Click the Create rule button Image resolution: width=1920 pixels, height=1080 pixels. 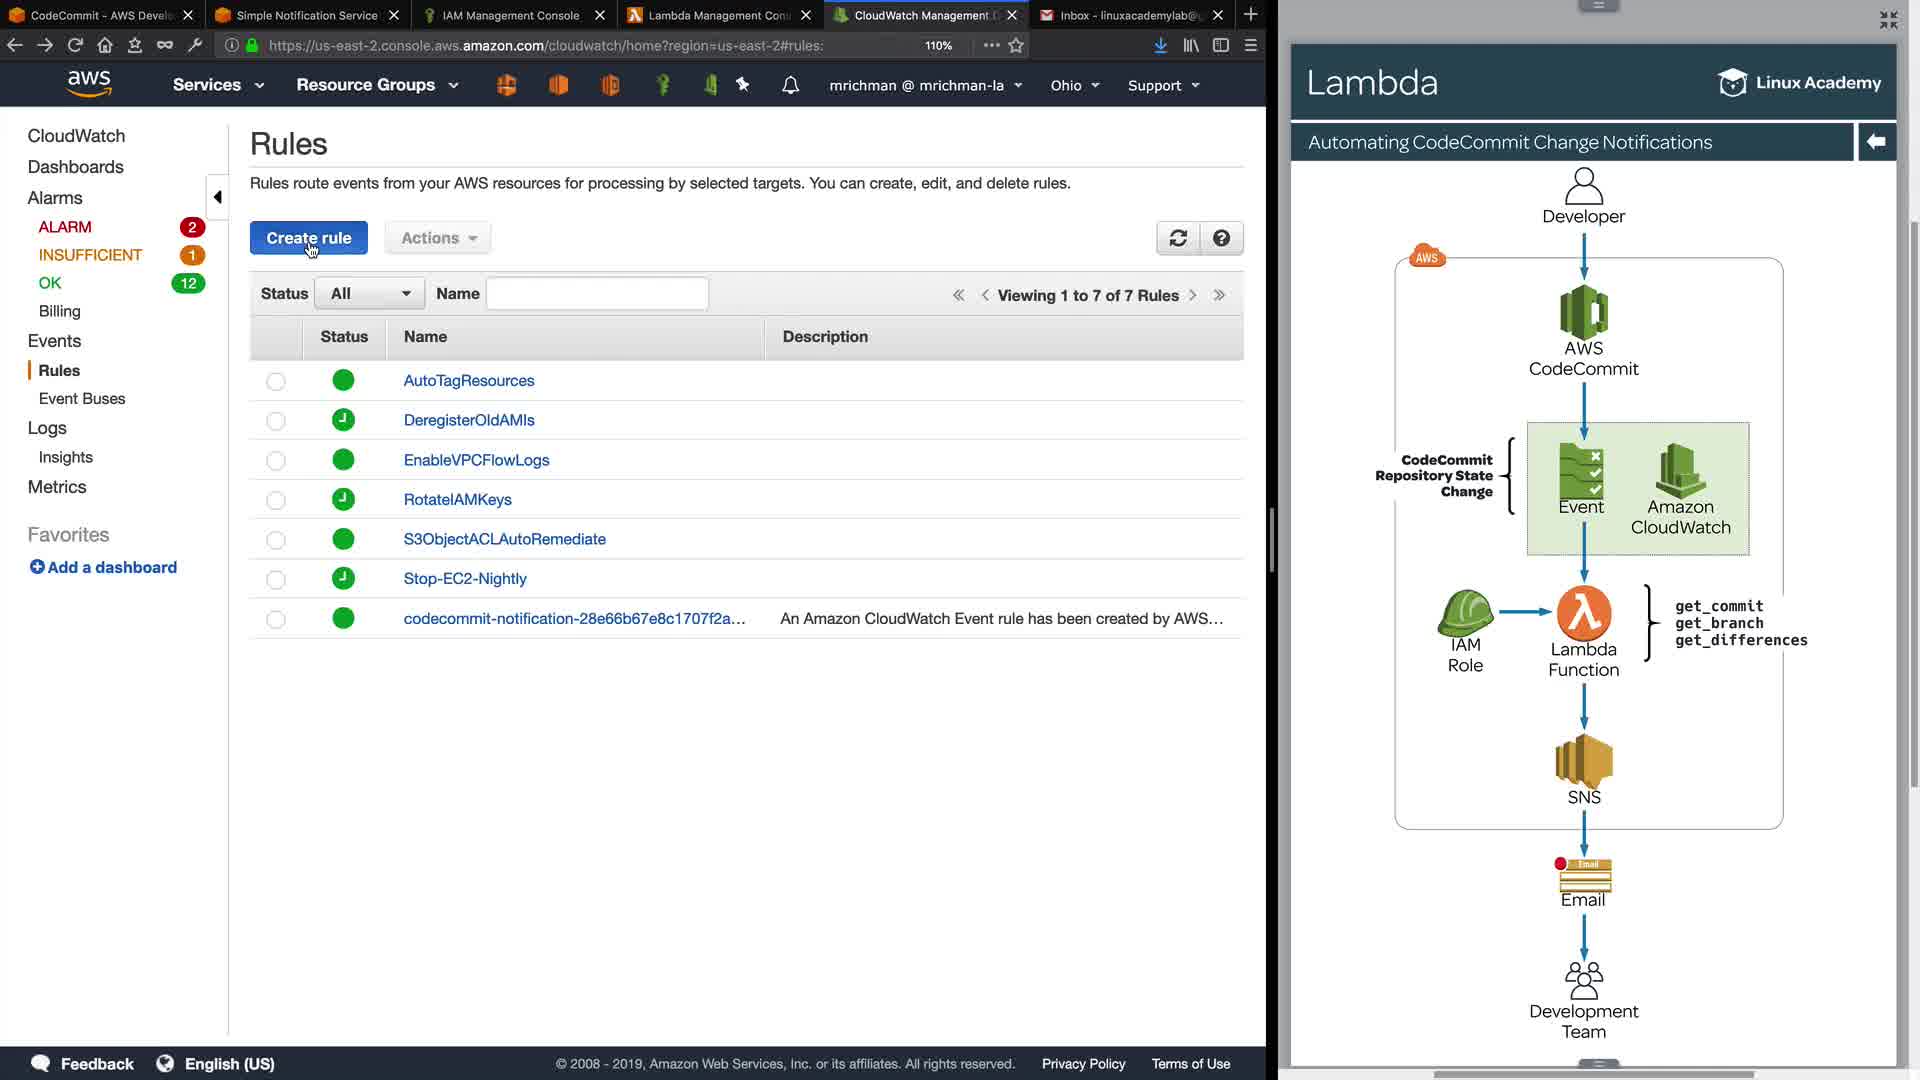pos(308,238)
